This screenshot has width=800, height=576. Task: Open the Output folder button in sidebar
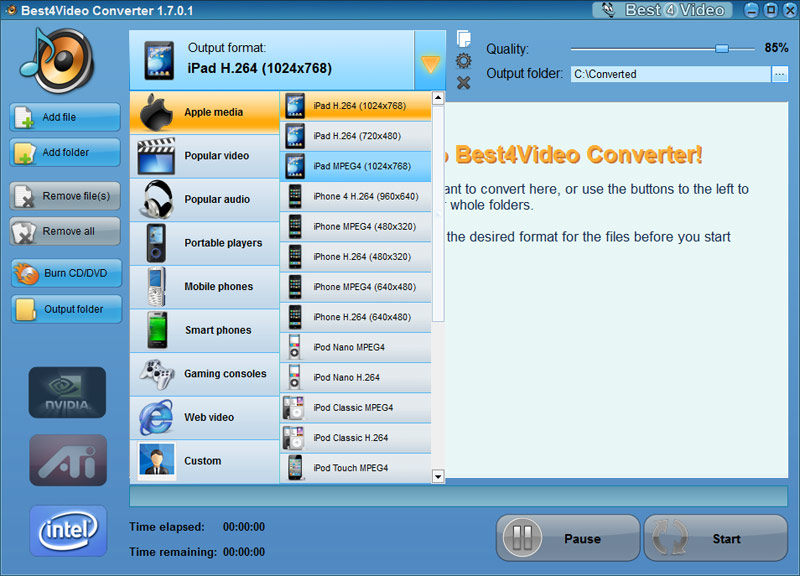point(66,309)
